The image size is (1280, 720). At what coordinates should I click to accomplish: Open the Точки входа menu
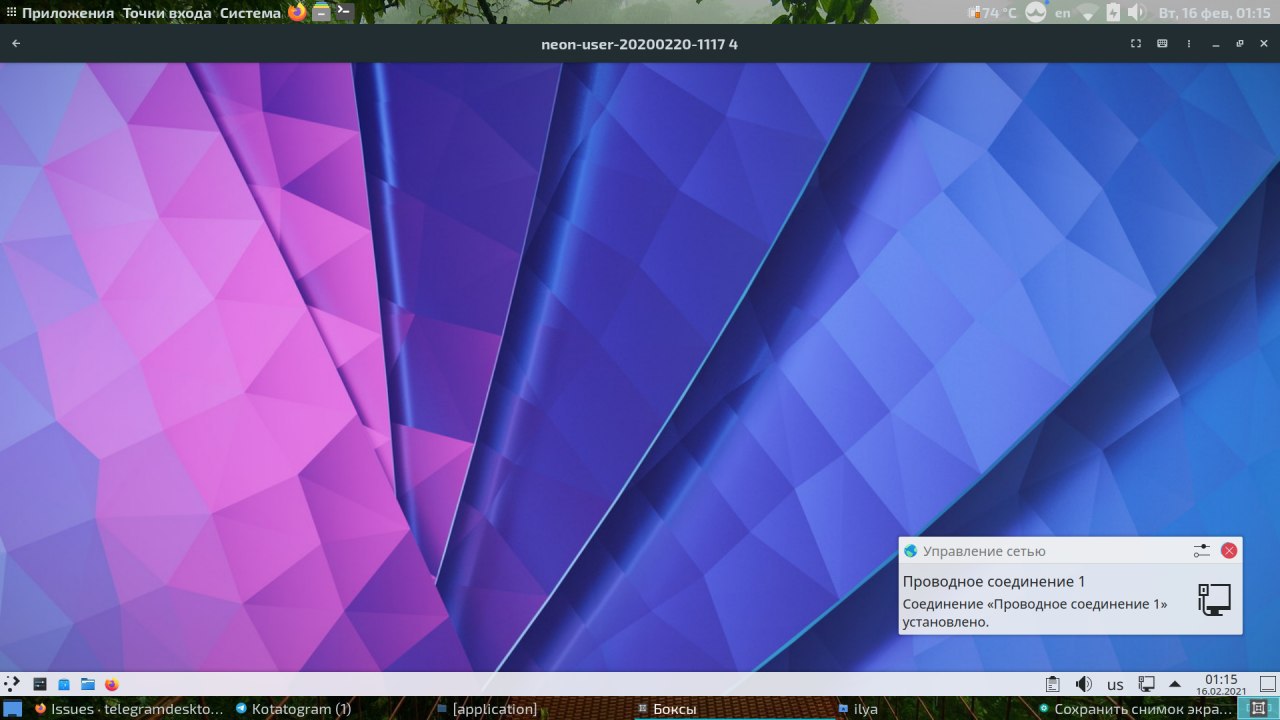coord(167,13)
